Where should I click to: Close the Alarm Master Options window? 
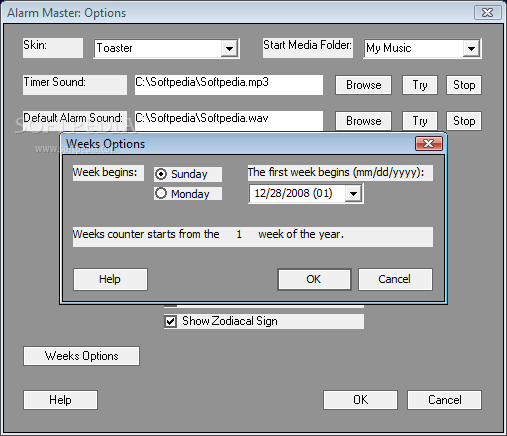(488, 13)
